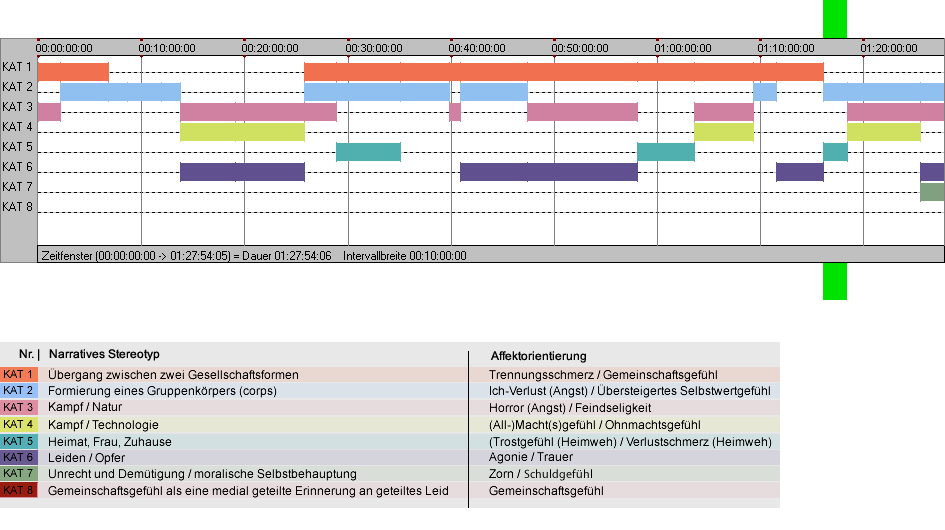Click '(Trostgefühl (Heimweh) / Verlustschmerz (Heimweh)'
Viewport: 945px width, 530px height.
[x=630, y=441]
